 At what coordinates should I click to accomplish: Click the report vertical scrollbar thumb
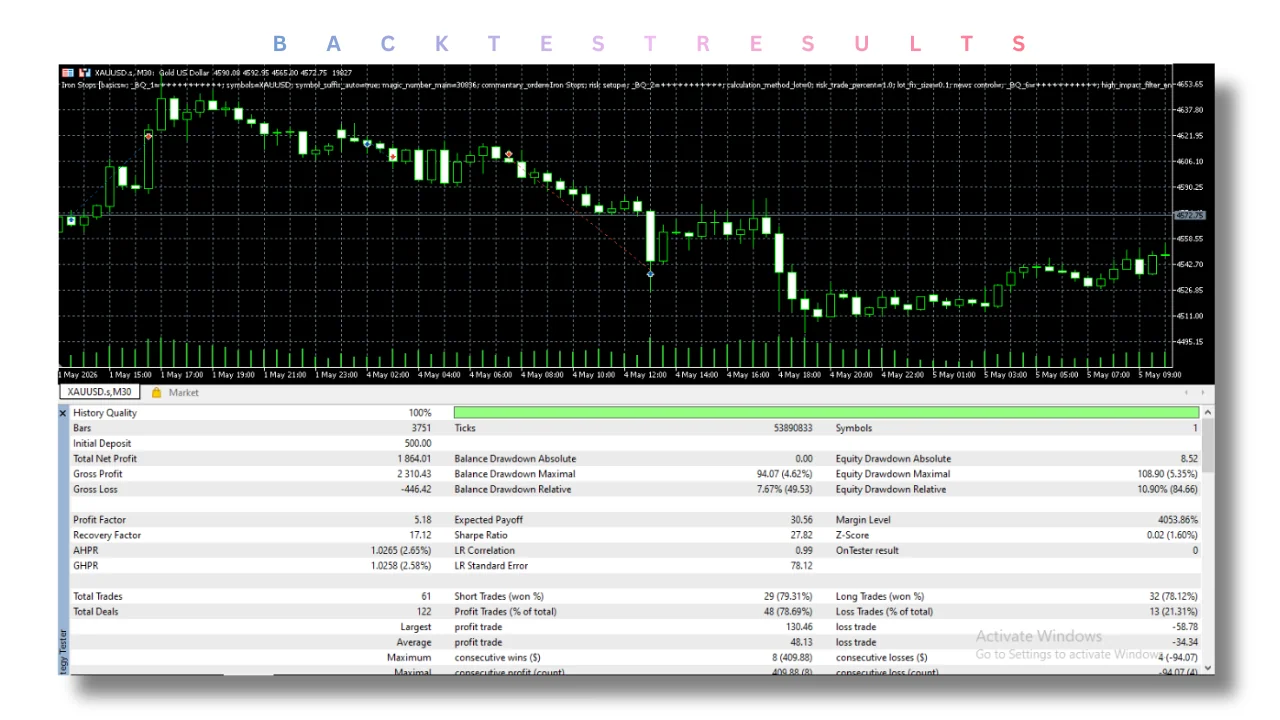click(1208, 445)
